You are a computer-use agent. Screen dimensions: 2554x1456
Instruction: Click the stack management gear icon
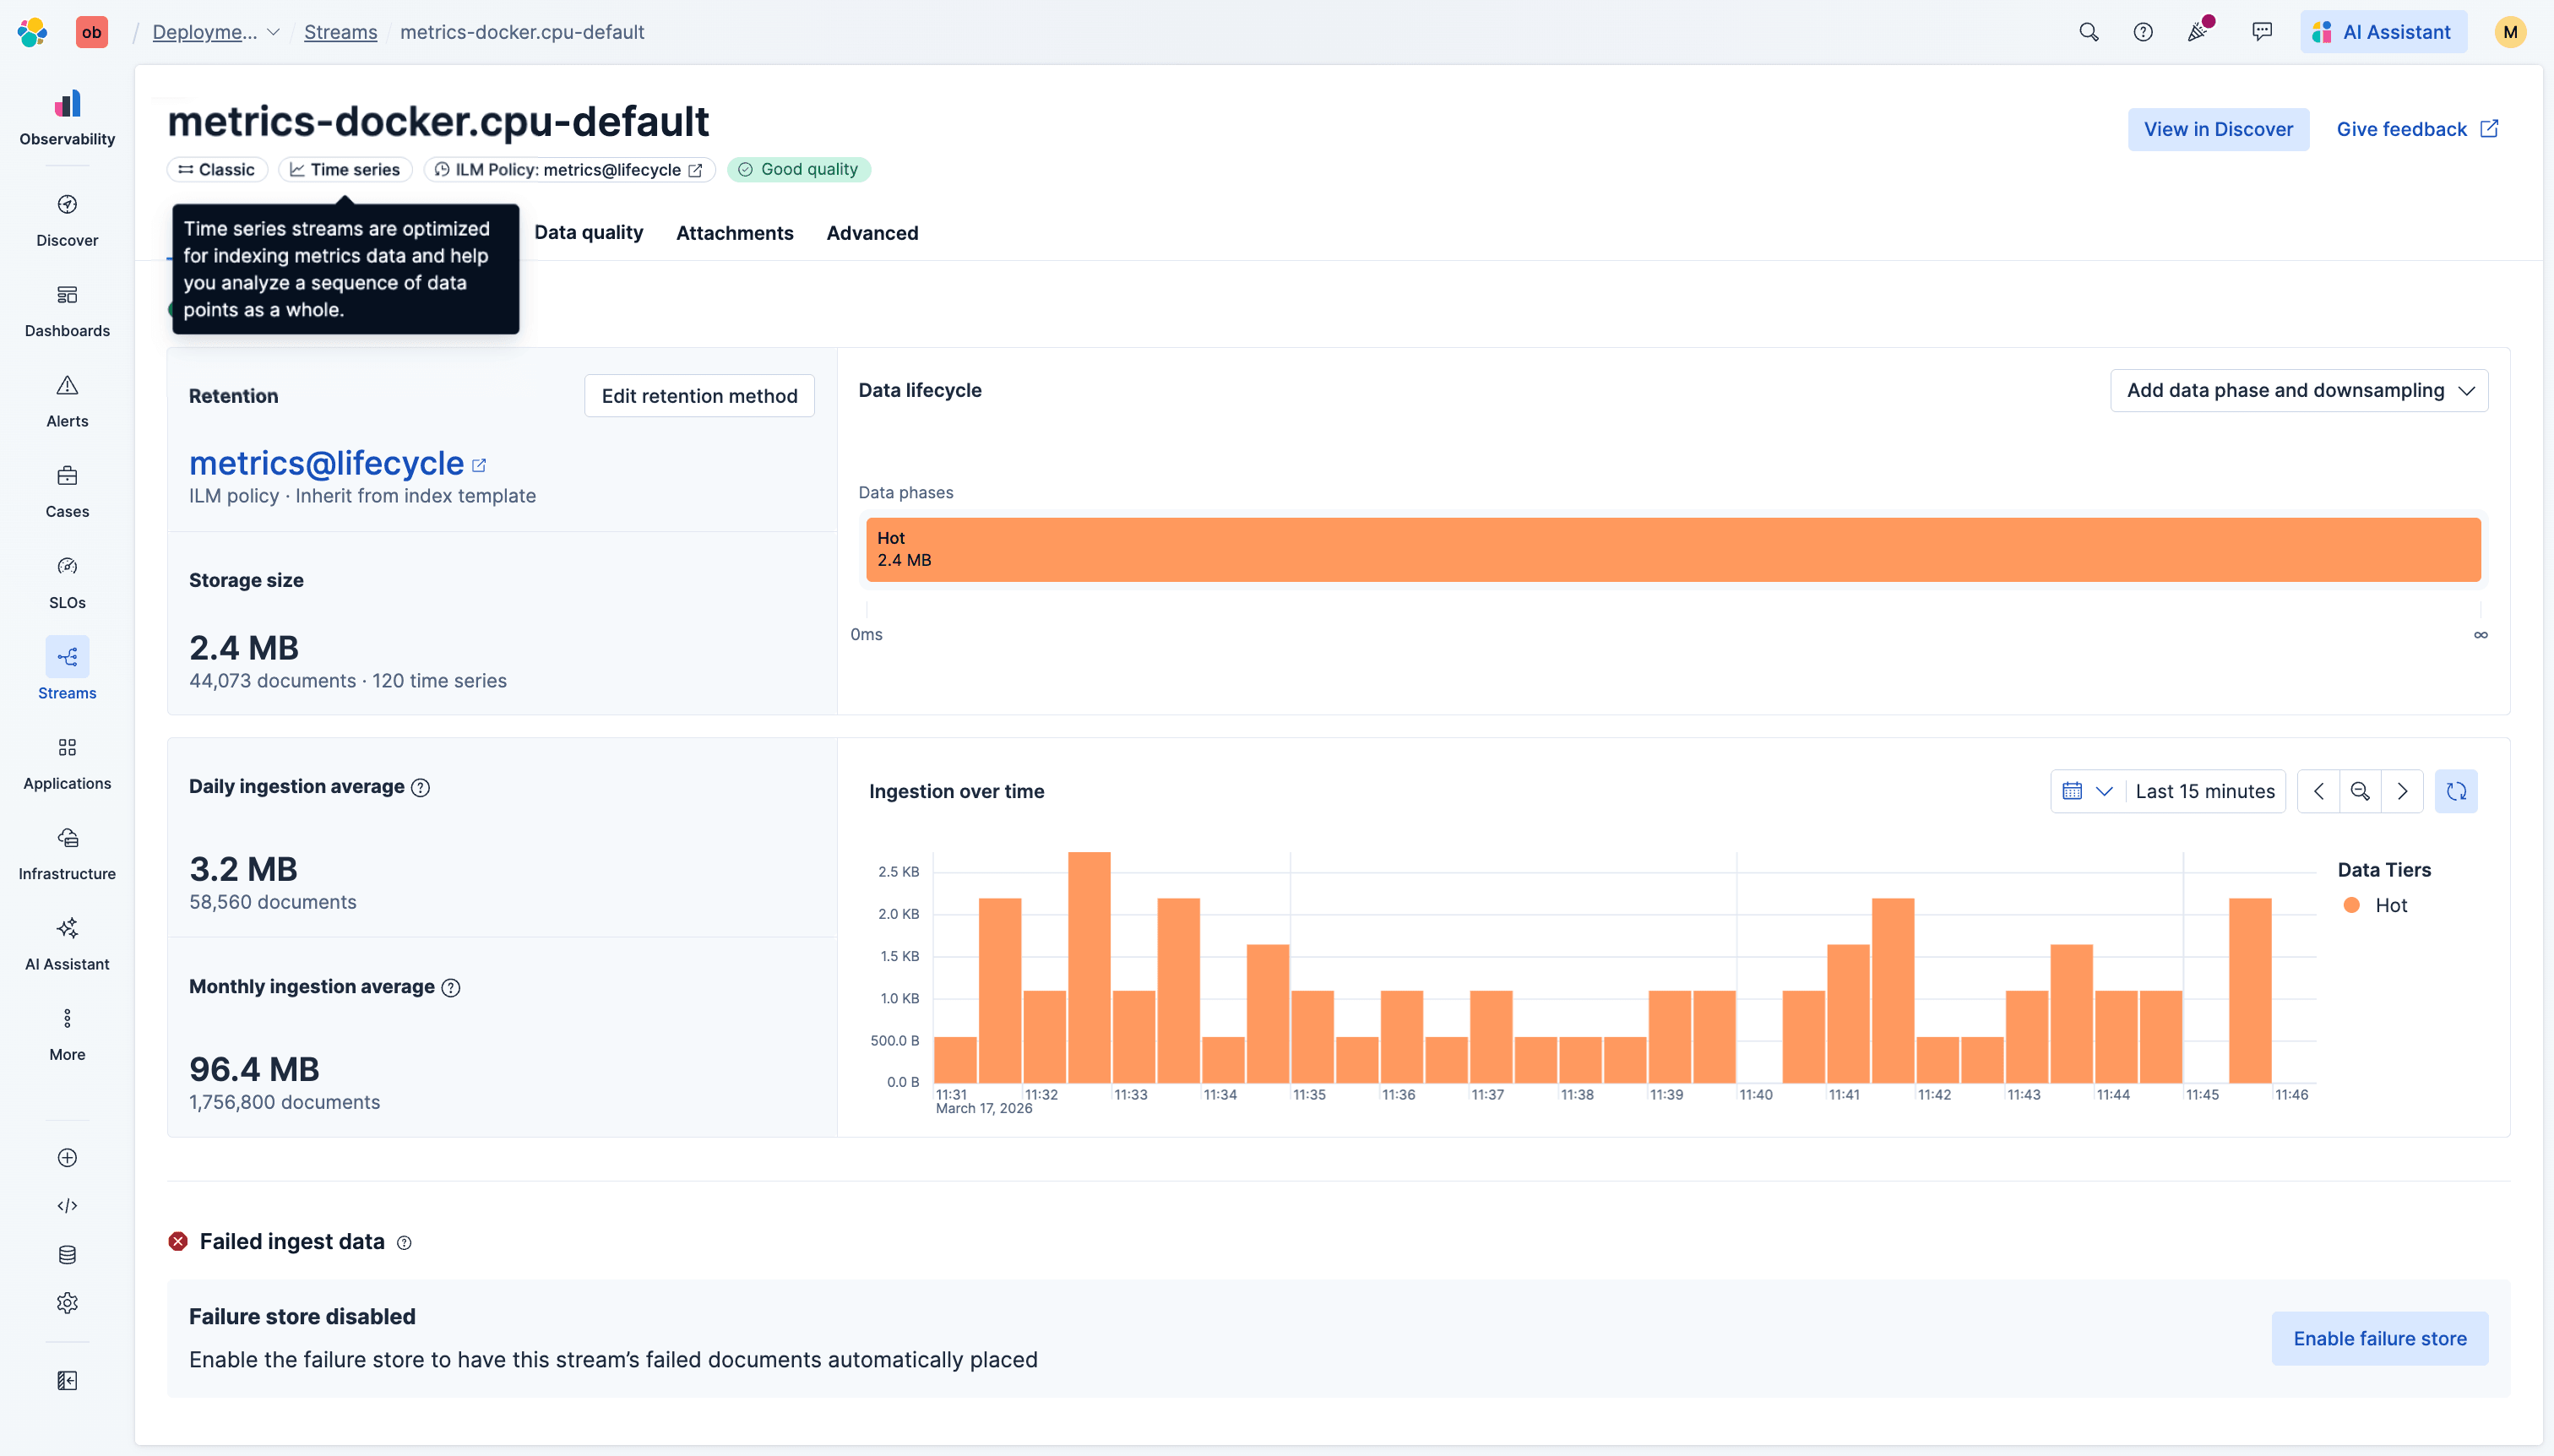67,1302
